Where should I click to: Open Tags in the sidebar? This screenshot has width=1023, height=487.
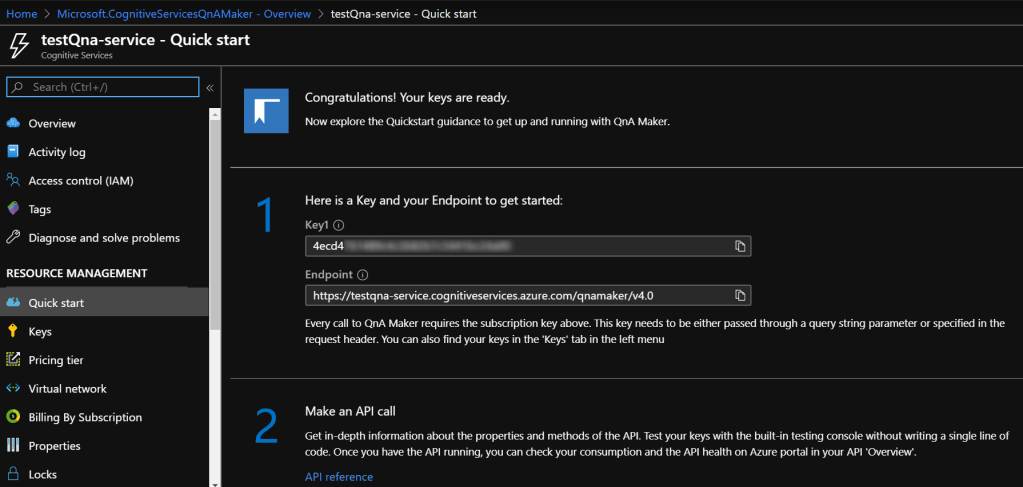pos(40,210)
